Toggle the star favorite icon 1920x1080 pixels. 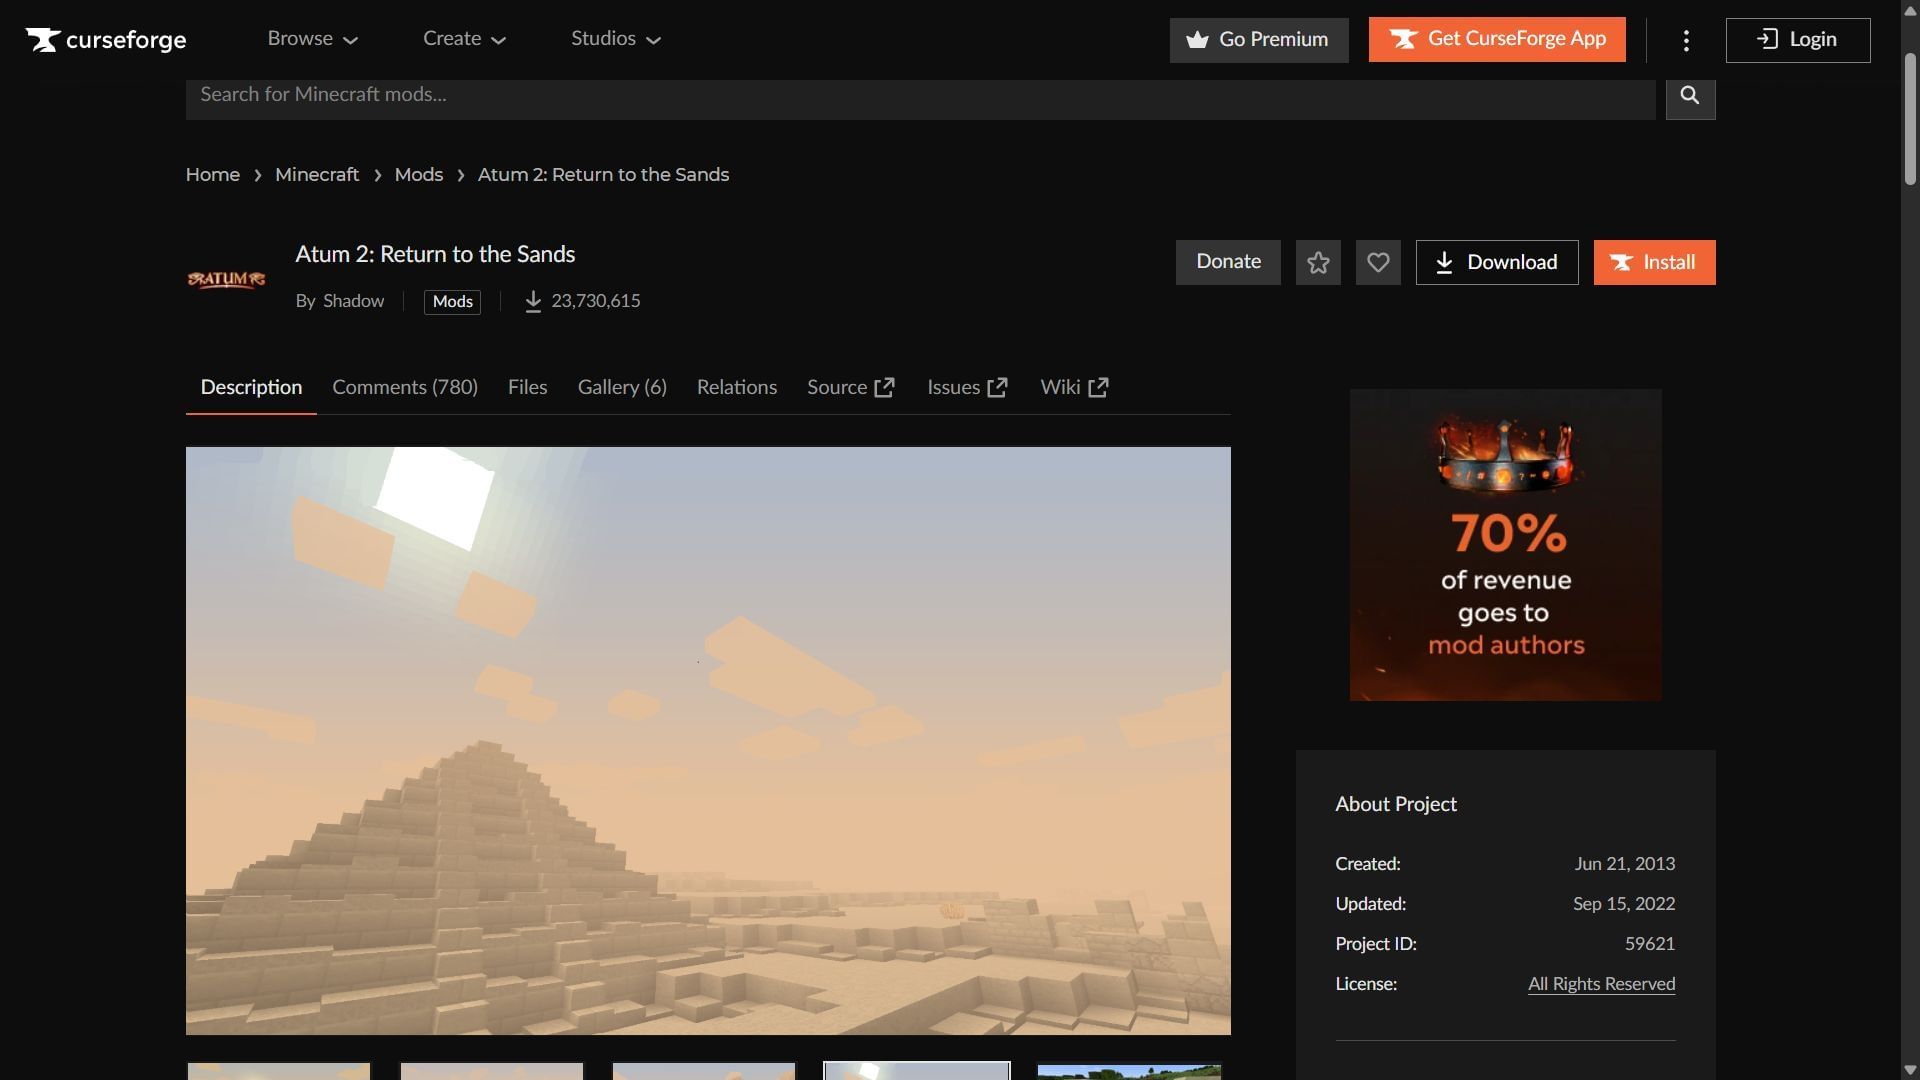(1318, 262)
